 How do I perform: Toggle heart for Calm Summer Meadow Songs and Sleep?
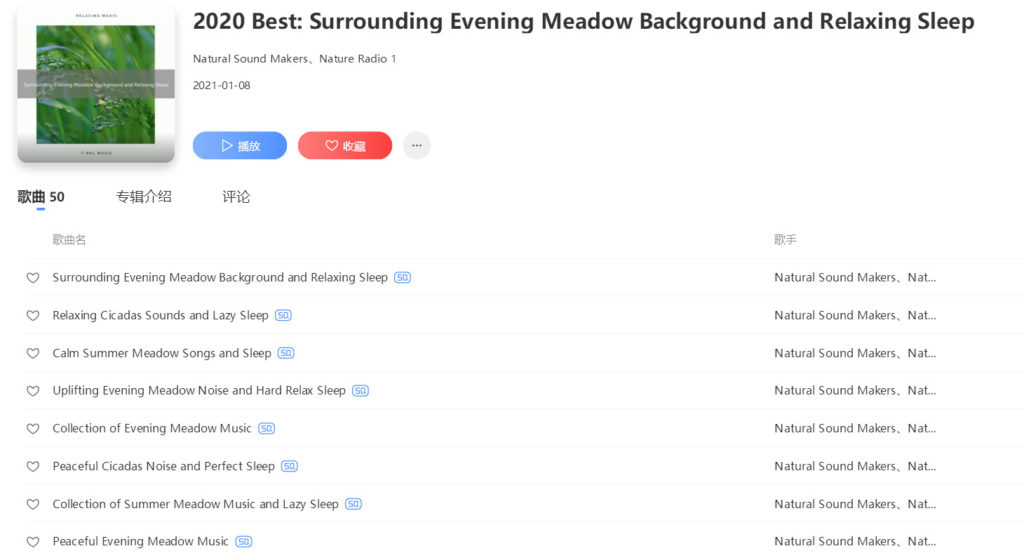[x=33, y=354]
